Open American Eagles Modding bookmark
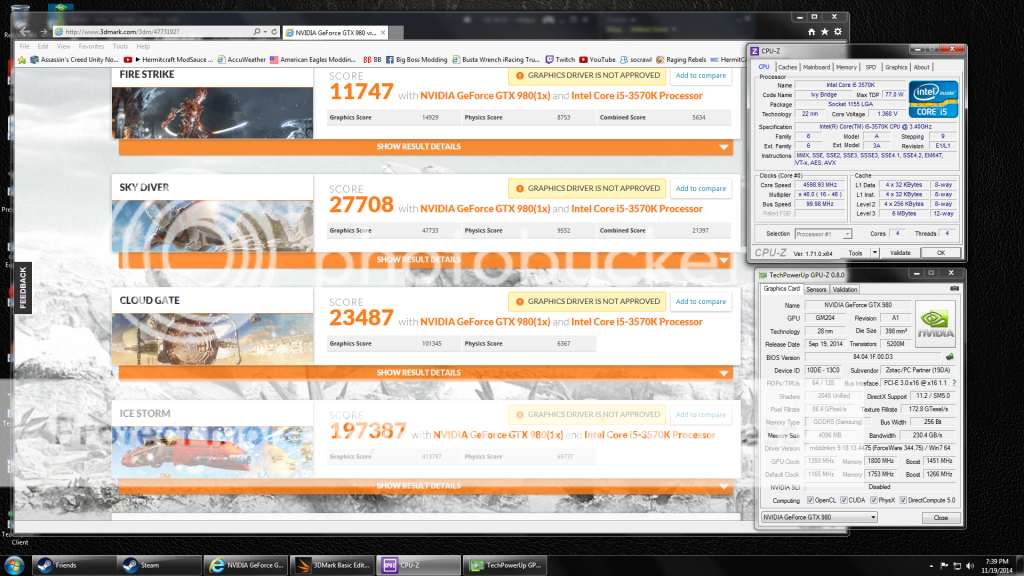1024x576 pixels. pos(313,59)
